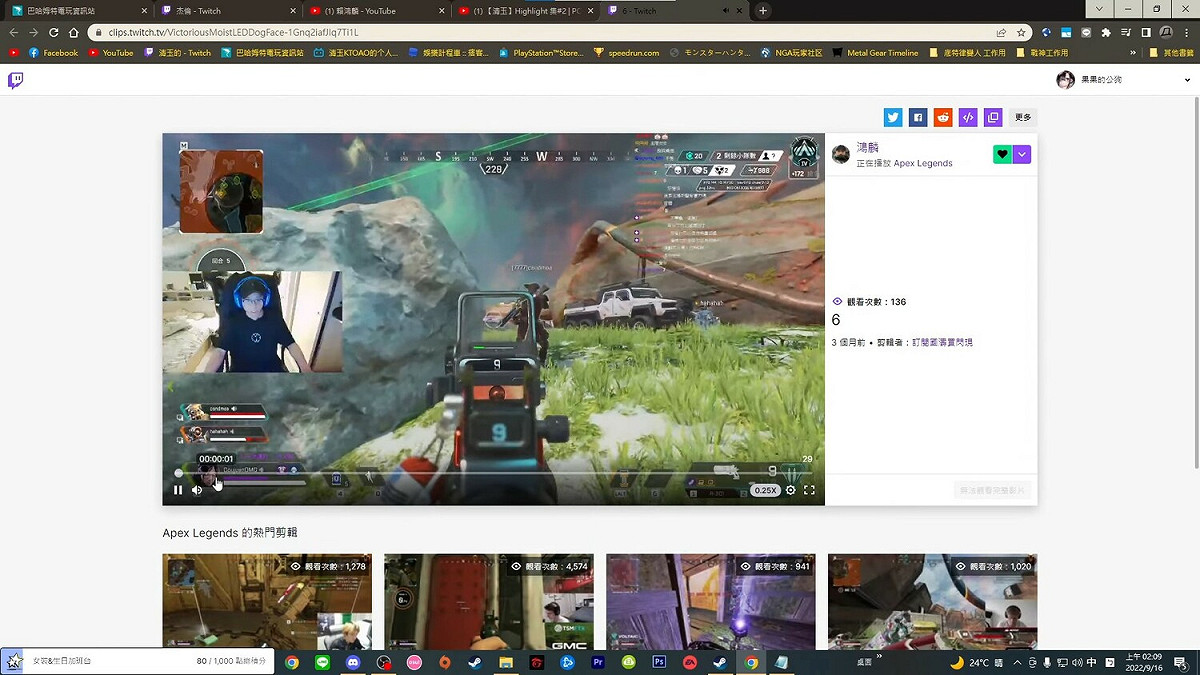Click the browser home button
Image resolution: width=1200 pixels, height=675 pixels.
pyautogui.click(x=73, y=32)
